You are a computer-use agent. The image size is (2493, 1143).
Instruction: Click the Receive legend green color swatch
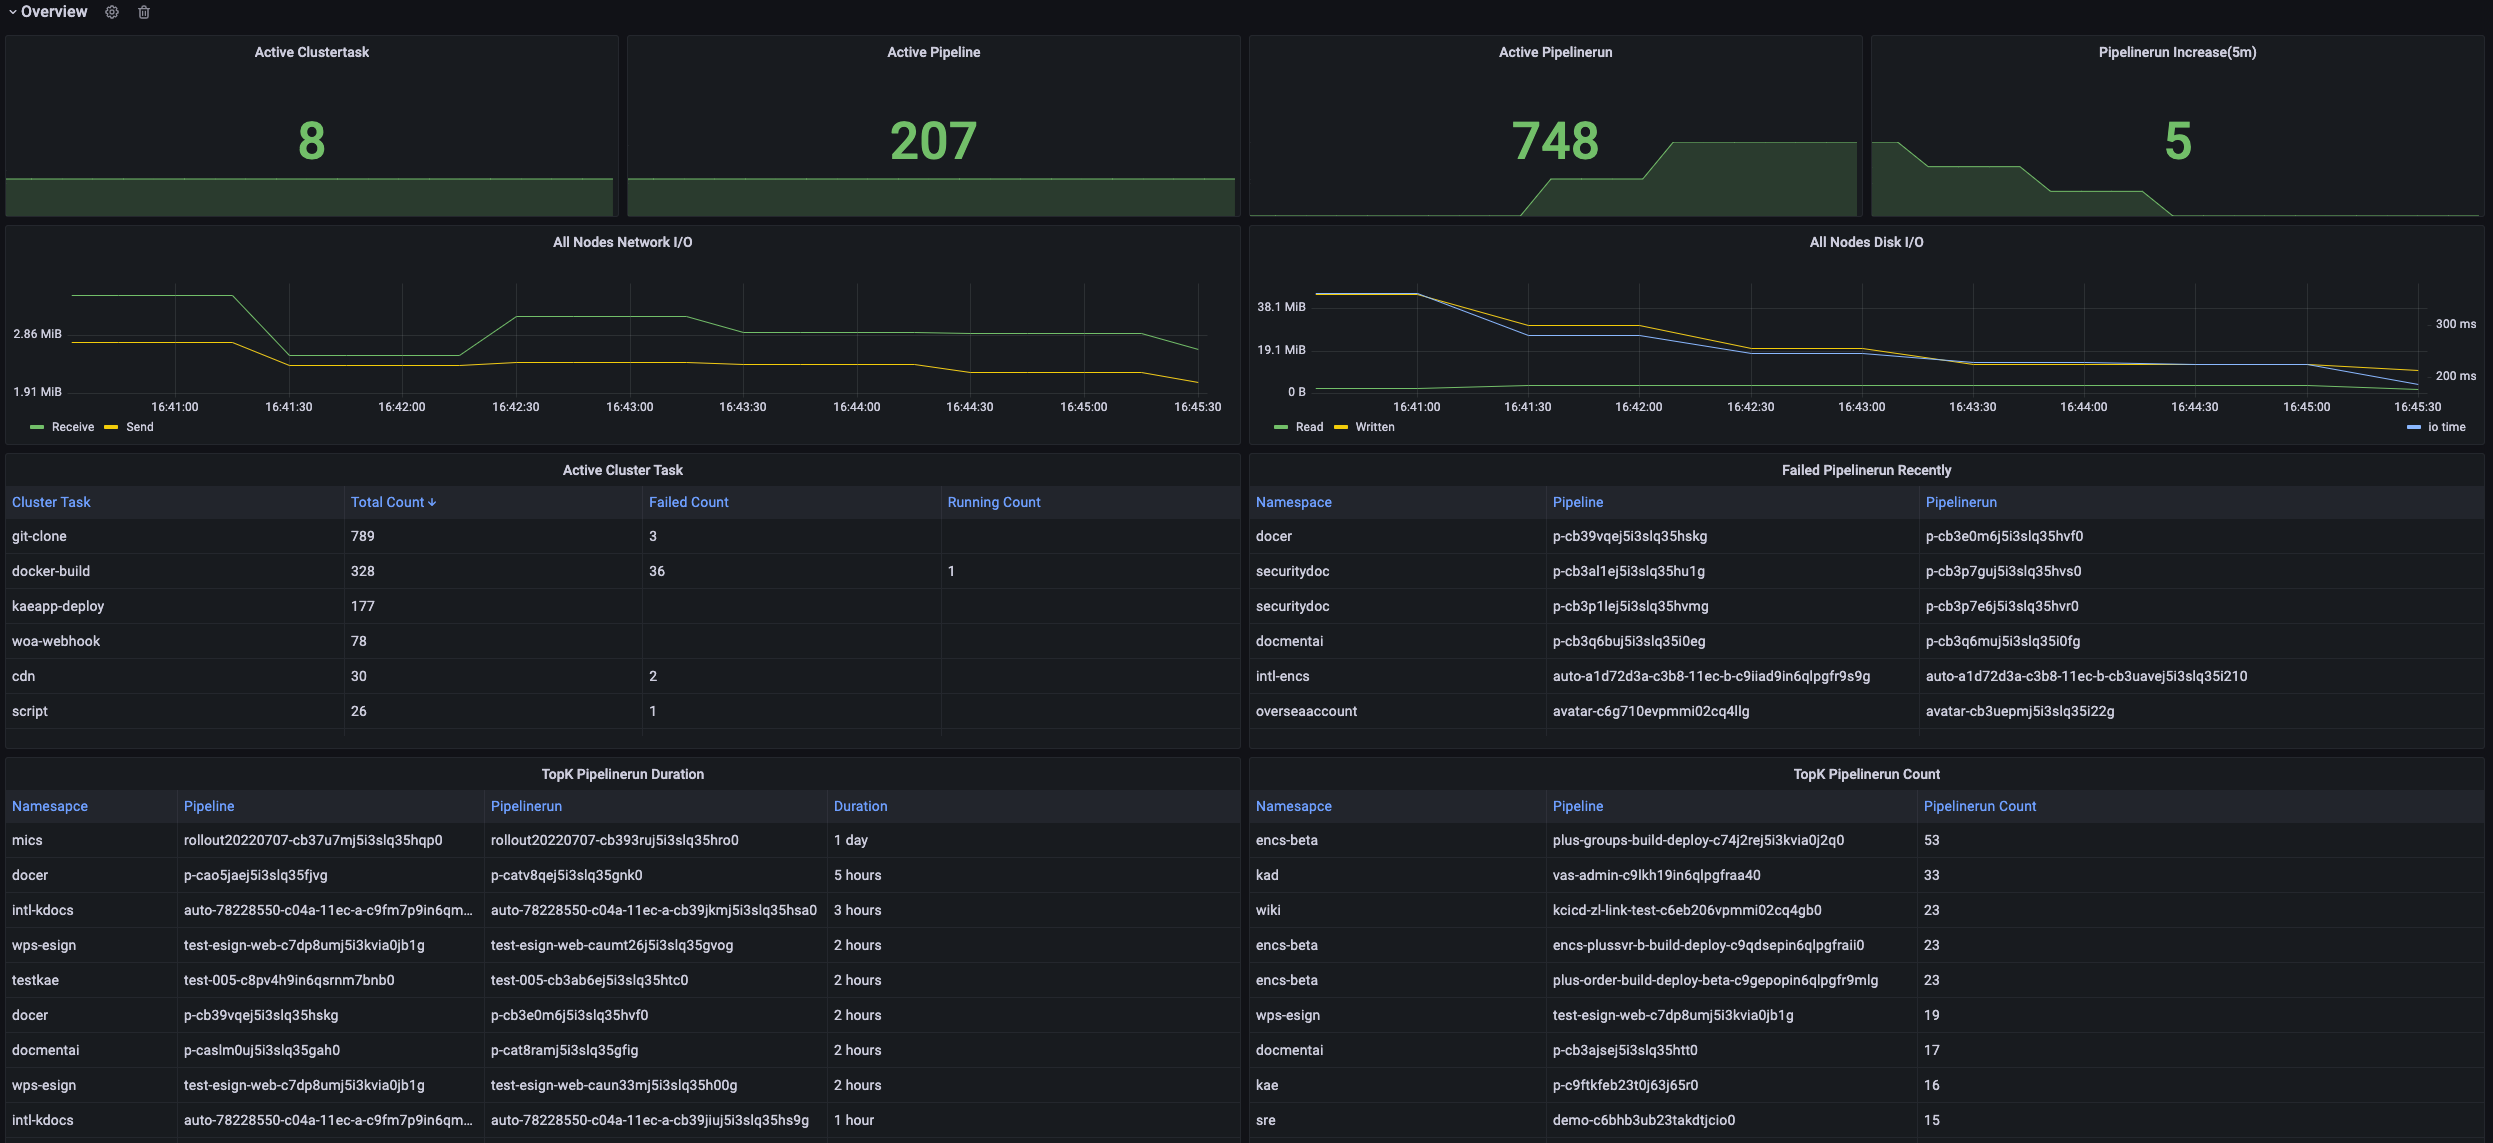[37, 427]
